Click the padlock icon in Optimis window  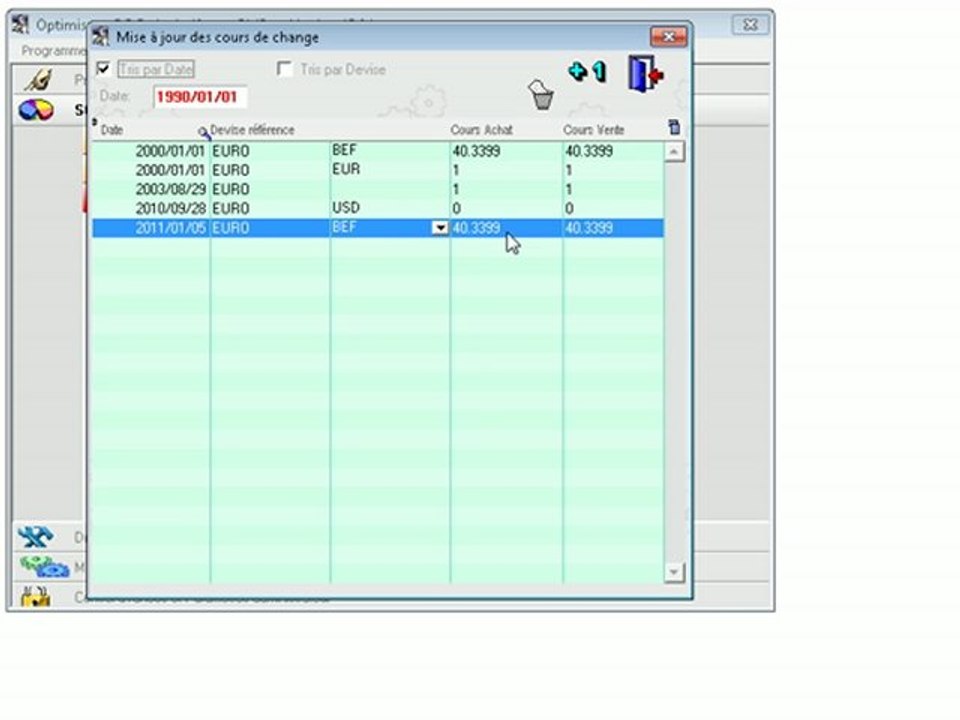pyautogui.click(x=36, y=596)
